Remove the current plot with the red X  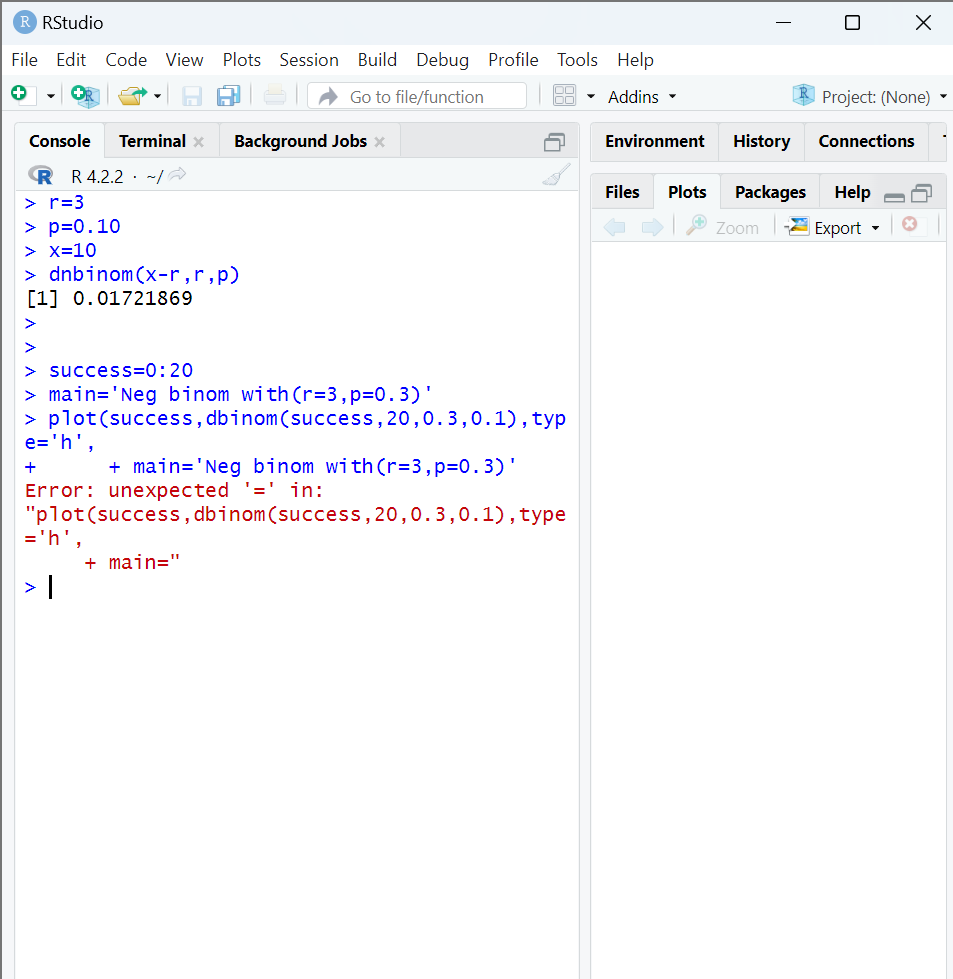908,224
